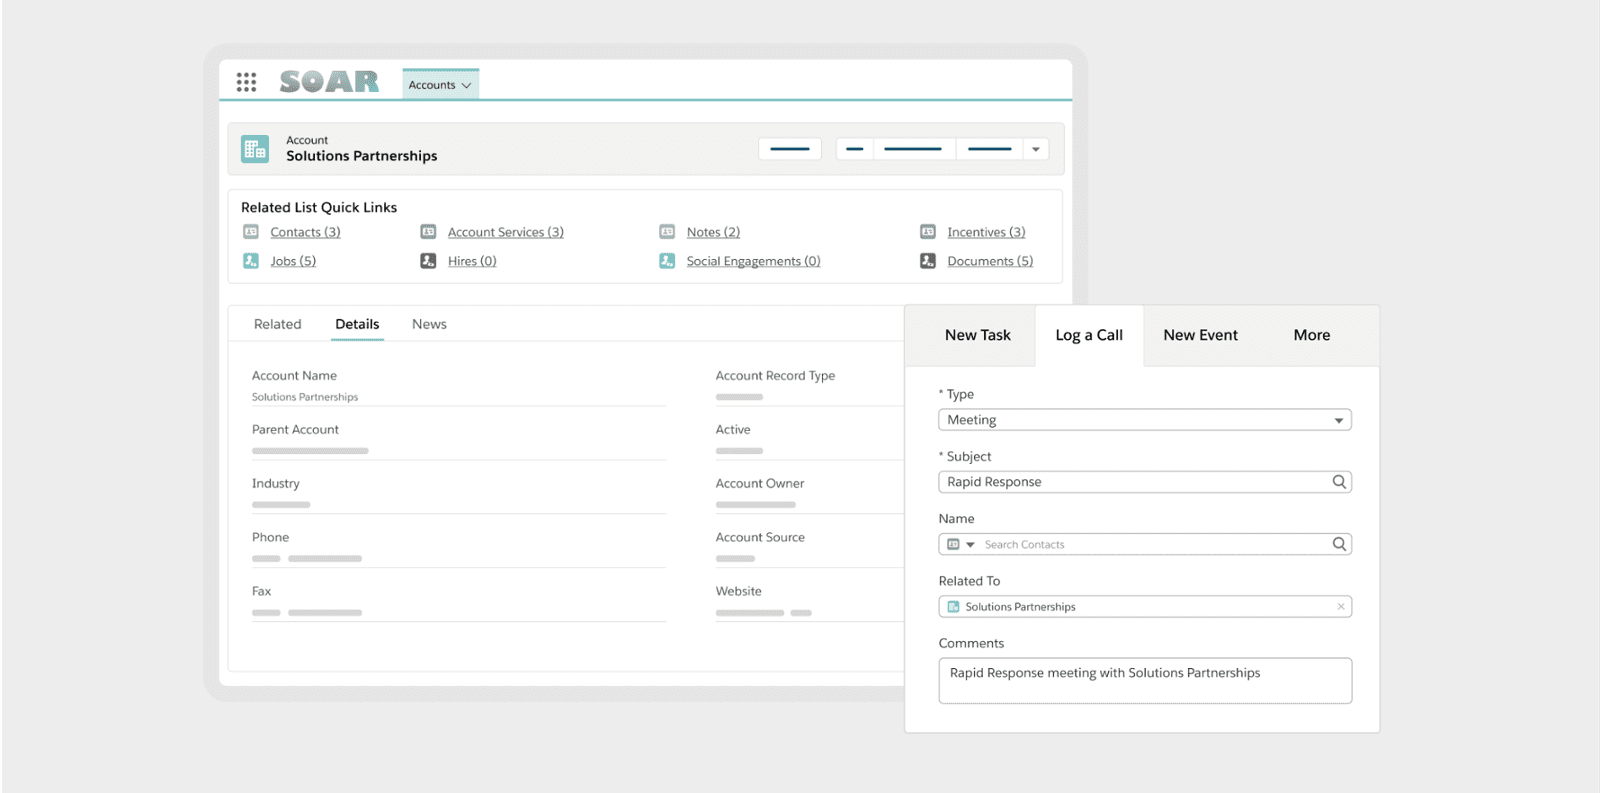The height and width of the screenshot is (793, 1600).
Task: Click the Social Engagements quick link icon
Action: [x=667, y=261]
